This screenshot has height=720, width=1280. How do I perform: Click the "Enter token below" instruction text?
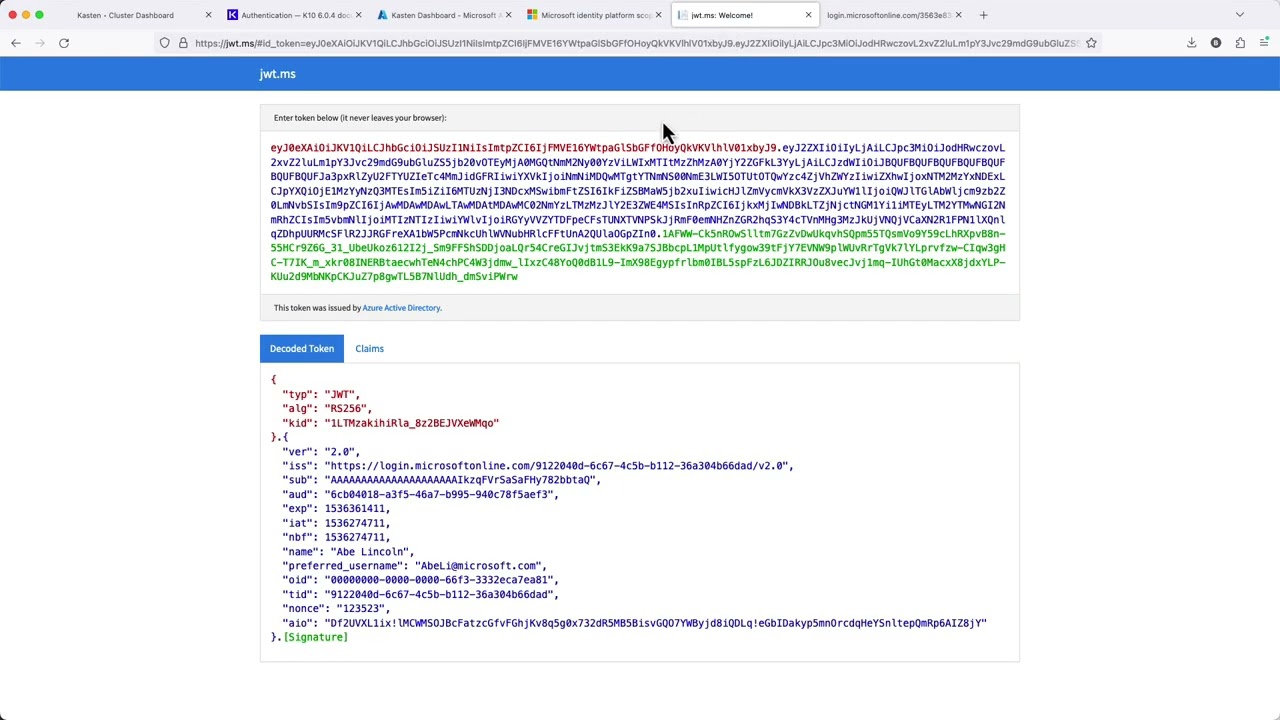point(360,118)
